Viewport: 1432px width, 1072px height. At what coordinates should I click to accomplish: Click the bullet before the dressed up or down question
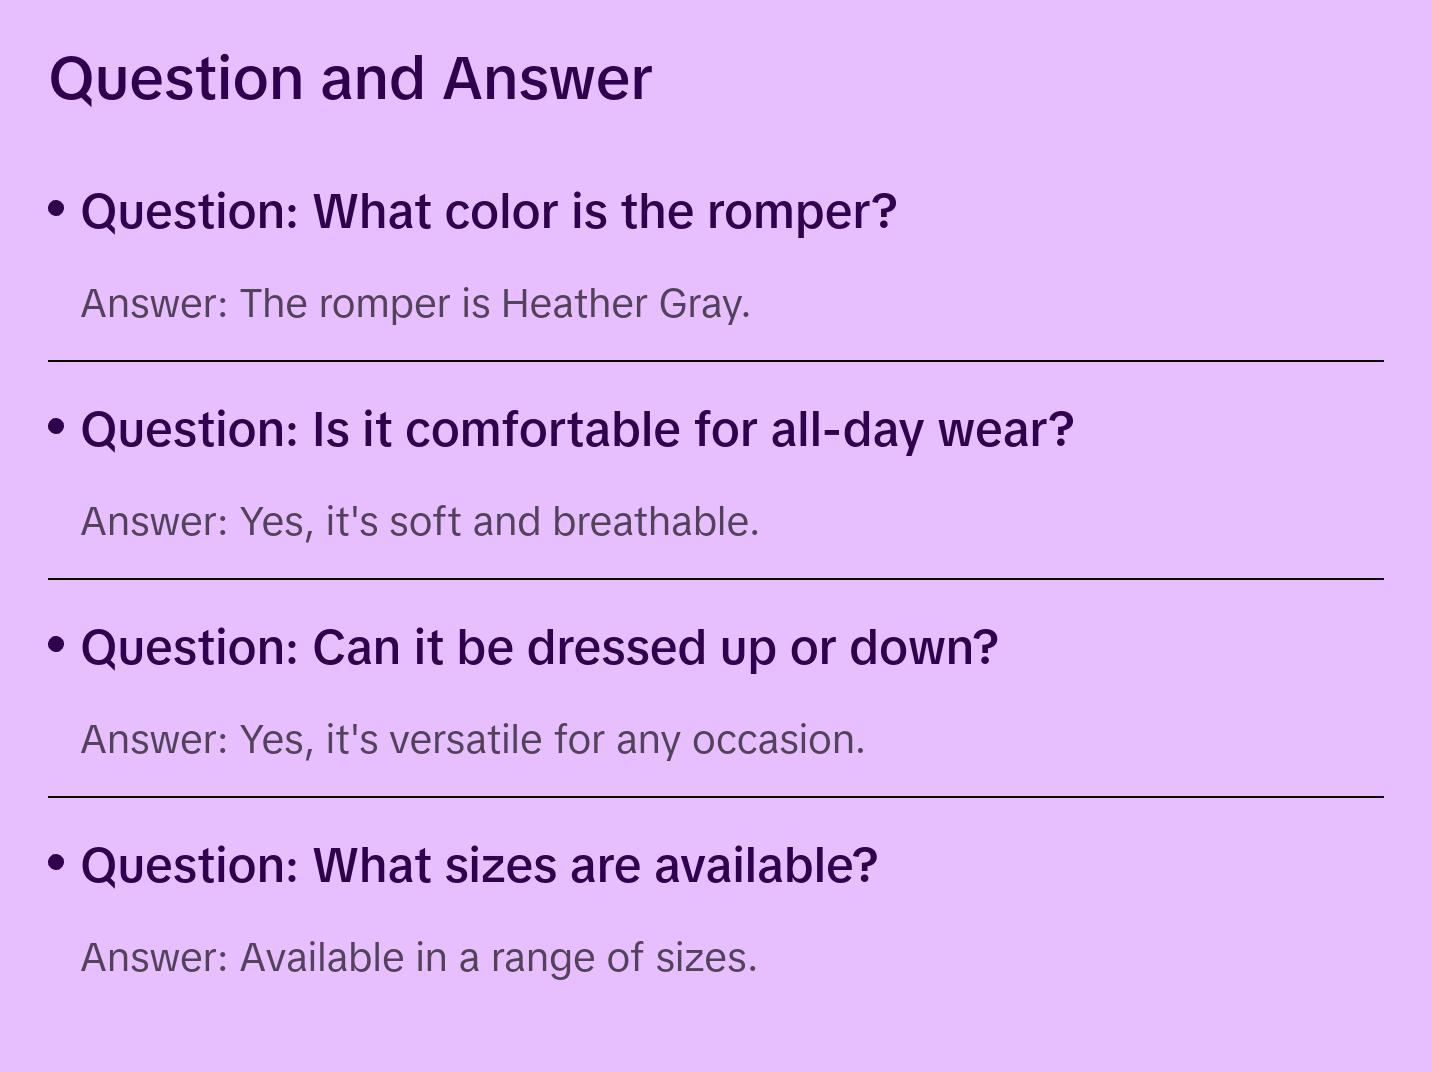point(57,645)
